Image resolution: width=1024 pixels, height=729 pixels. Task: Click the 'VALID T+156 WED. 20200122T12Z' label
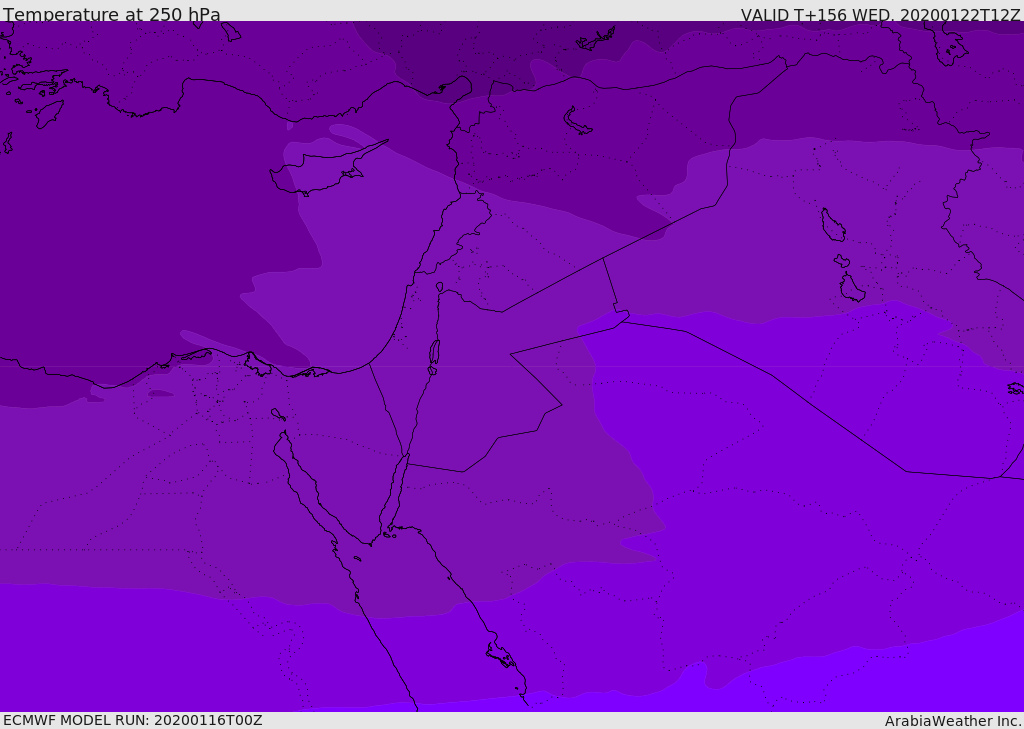880,14
